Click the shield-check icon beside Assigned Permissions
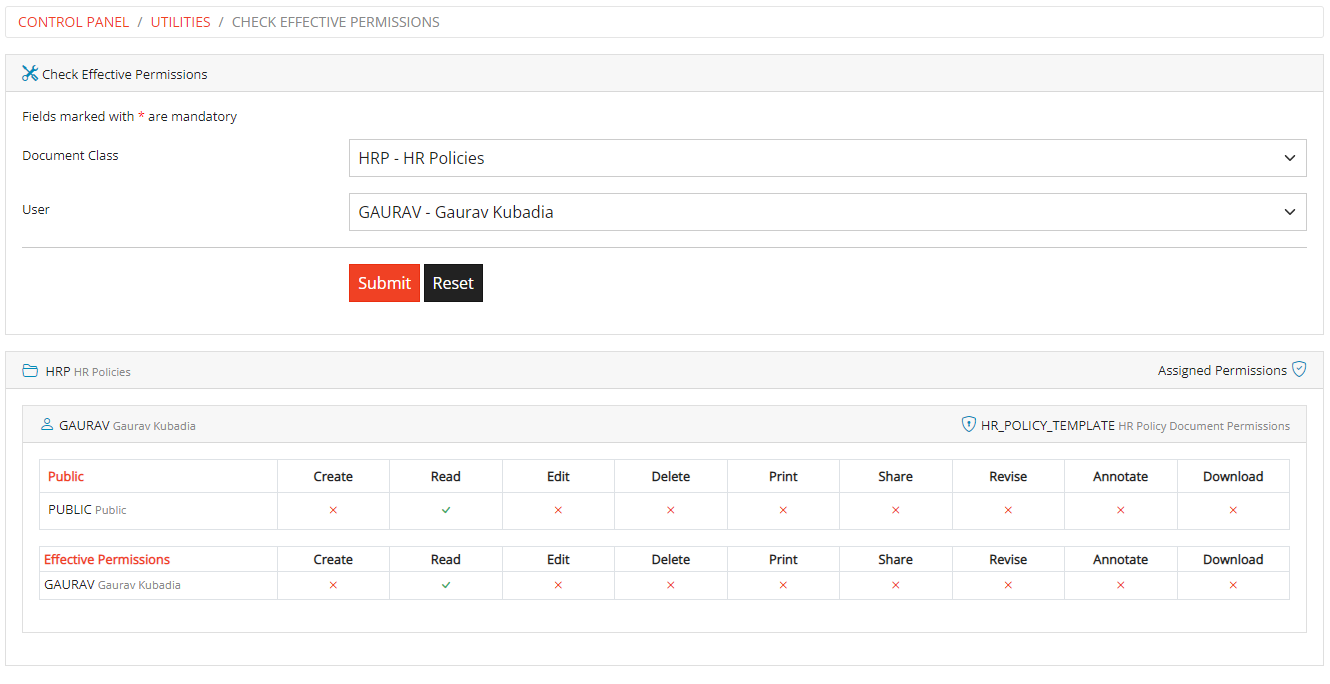The width and height of the screenshot is (1330, 684). (1299, 369)
